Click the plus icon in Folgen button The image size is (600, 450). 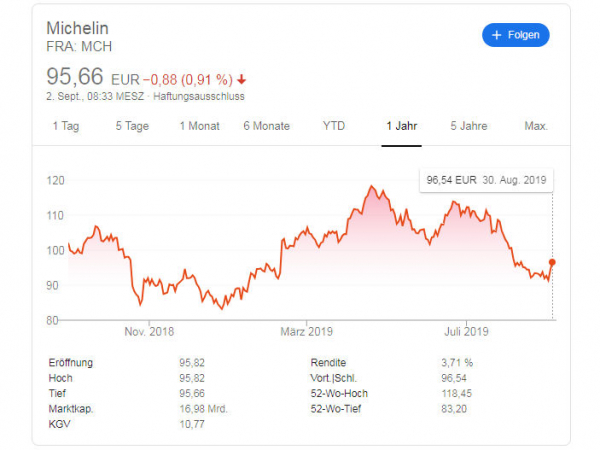[x=496, y=35]
